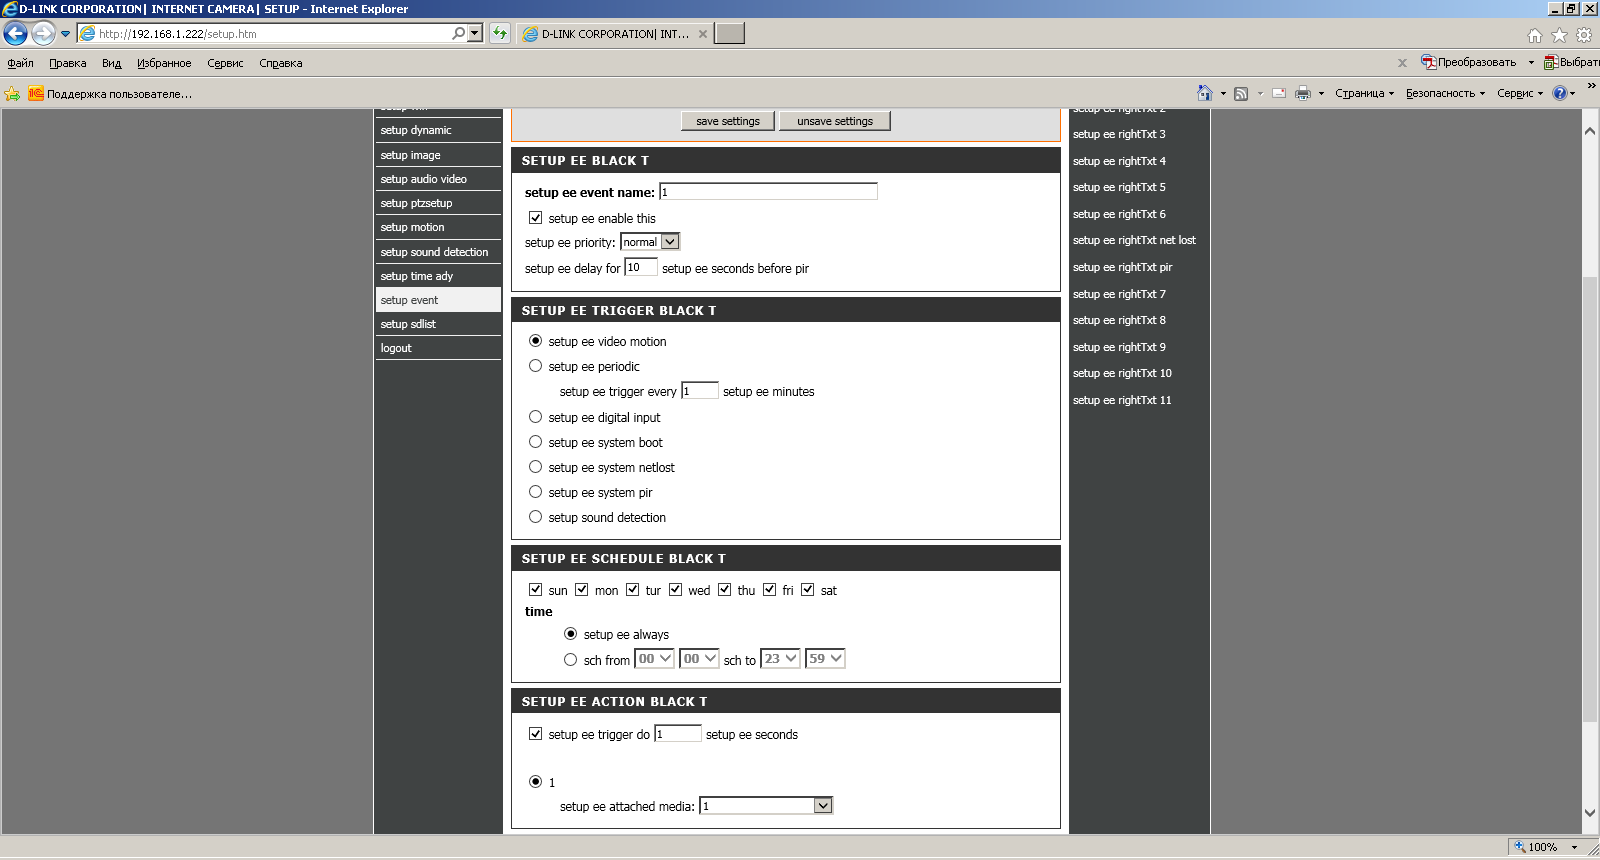The image size is (1600, 860).
Task: Expand the attached media dropdown
Action: pyautogui.click(x=822, y=806)
